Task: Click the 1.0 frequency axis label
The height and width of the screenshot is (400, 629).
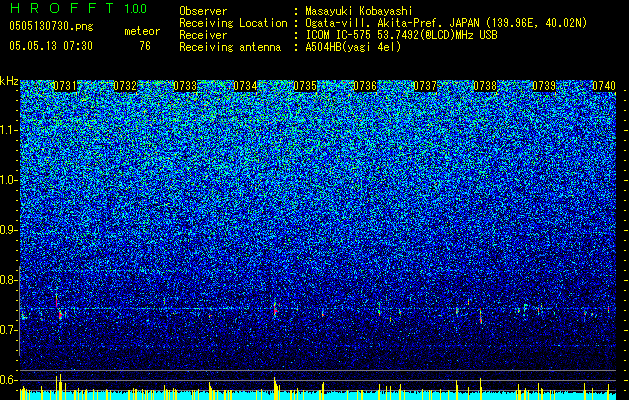Action: (9, 180)
